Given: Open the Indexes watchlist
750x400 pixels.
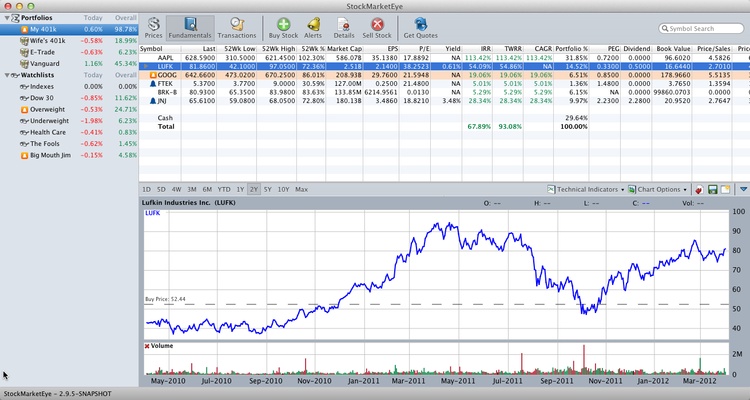Looking at the screenshot, I should [69, 87].
